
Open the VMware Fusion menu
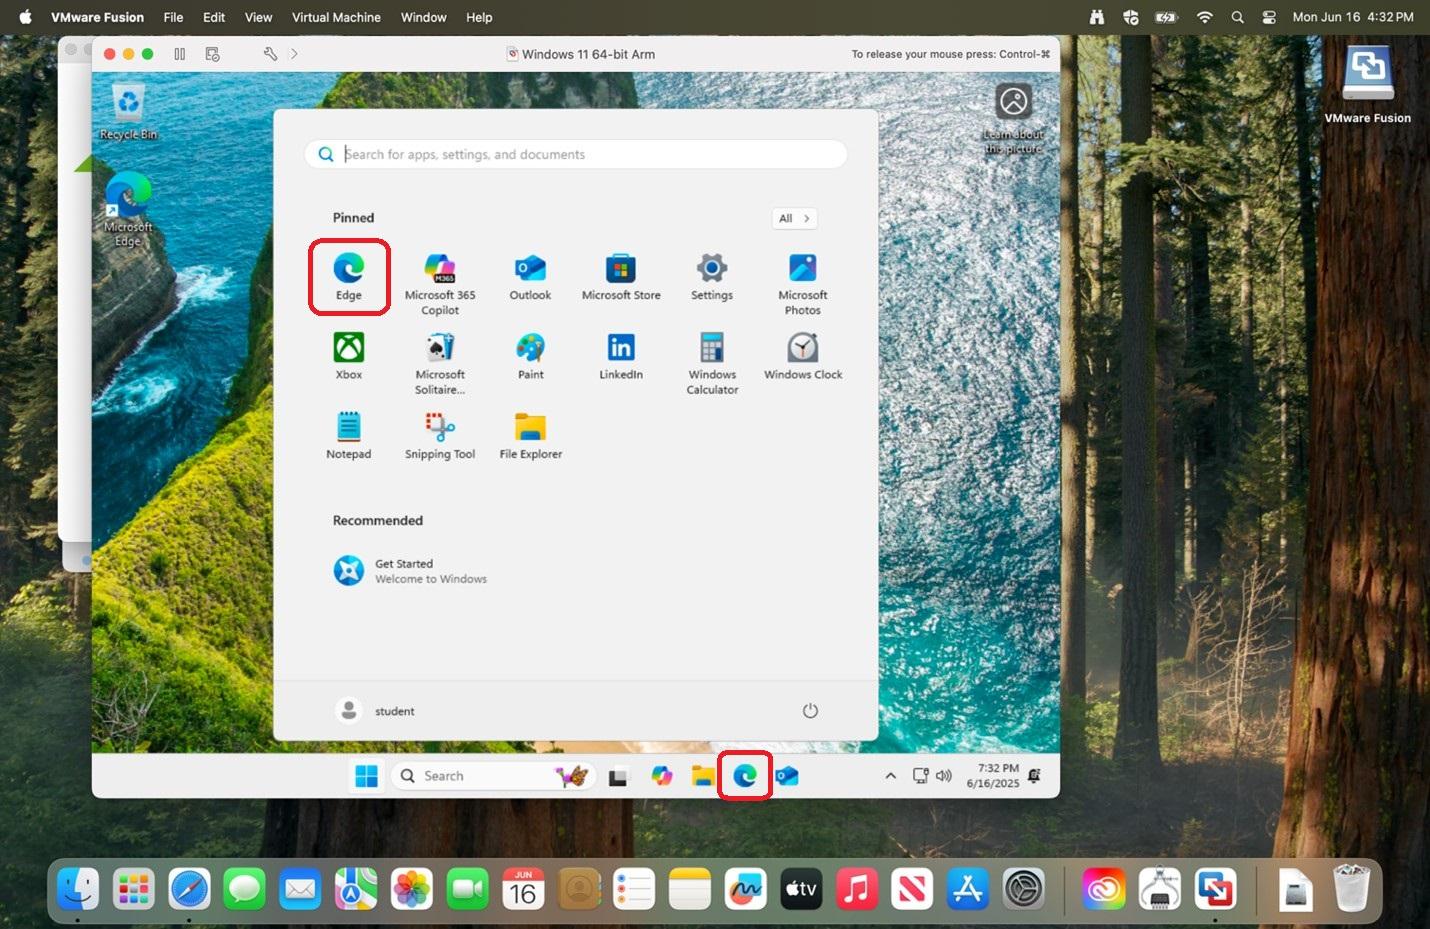[97, 17]
